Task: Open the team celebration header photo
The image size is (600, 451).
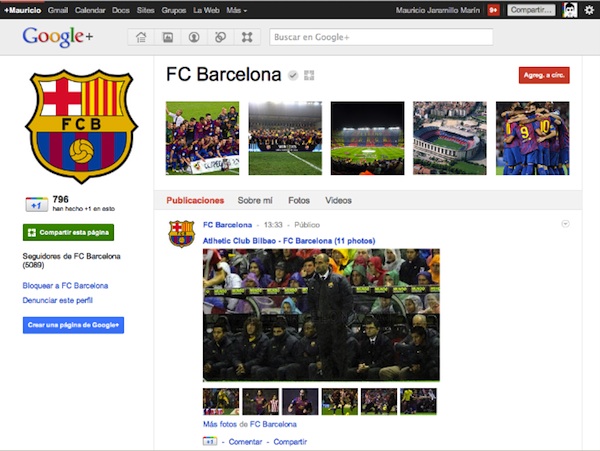Action: click(x=202, y=138)
